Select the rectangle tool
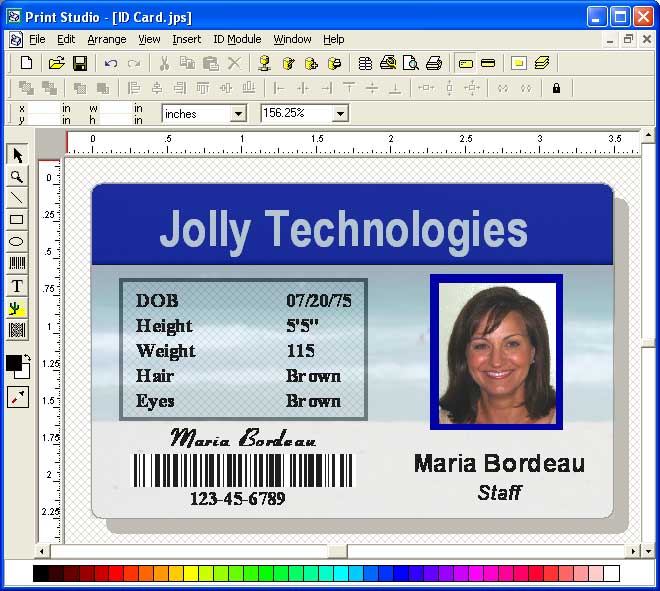This screenshot has width=660, height=591. coord(17,219)
